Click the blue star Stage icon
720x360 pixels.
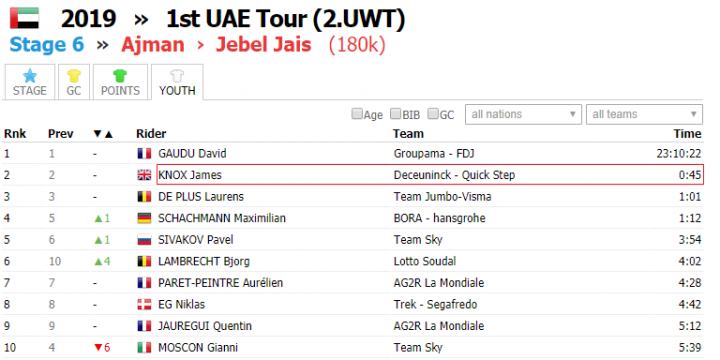pos(30,76)
